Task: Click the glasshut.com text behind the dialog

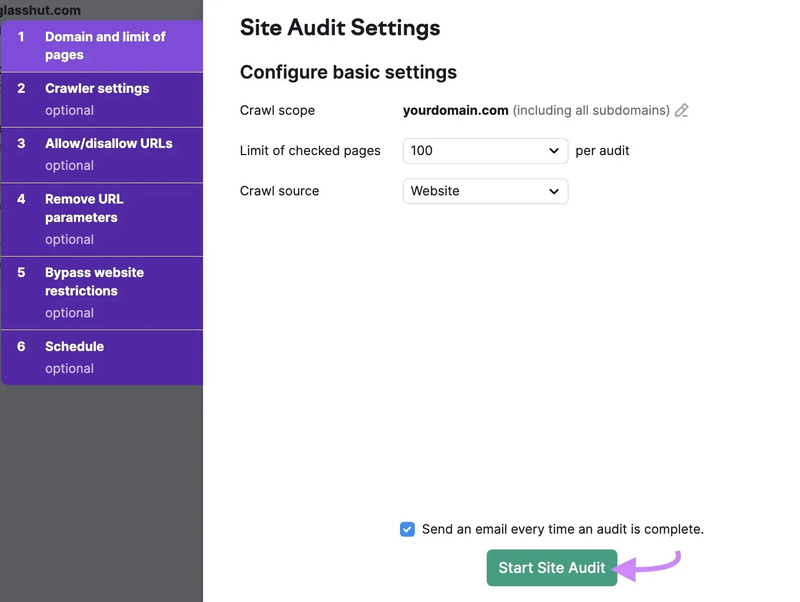Action: (x=41, y=10)
